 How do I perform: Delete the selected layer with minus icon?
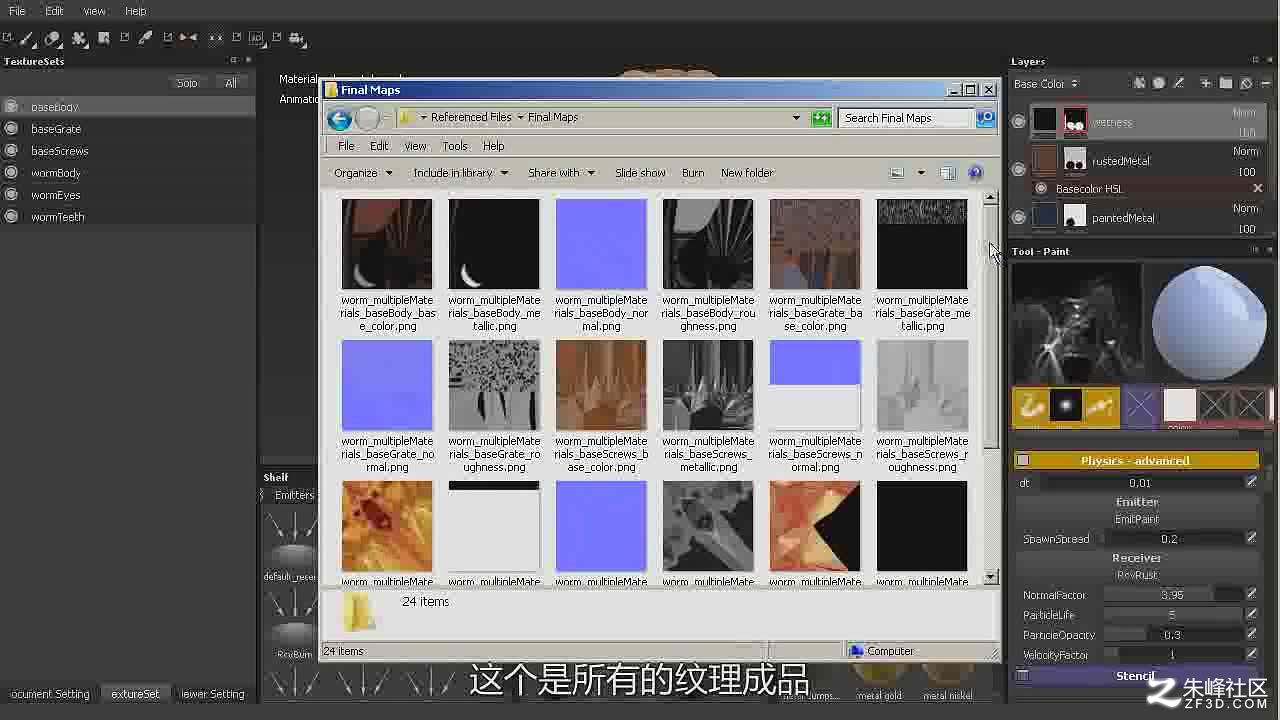(1266, 84)
